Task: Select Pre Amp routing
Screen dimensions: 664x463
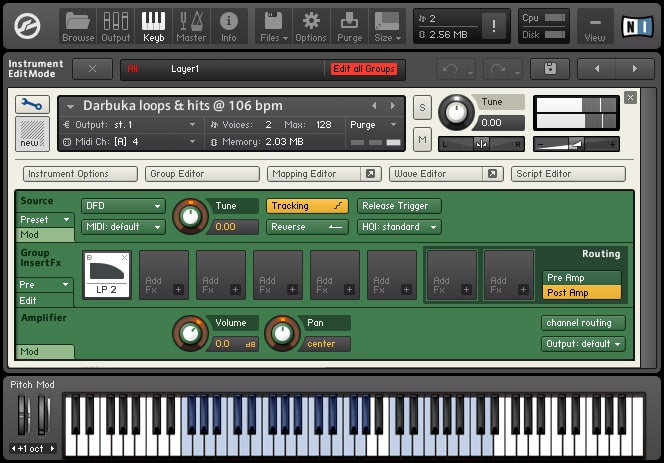Action: coord(581,277)
